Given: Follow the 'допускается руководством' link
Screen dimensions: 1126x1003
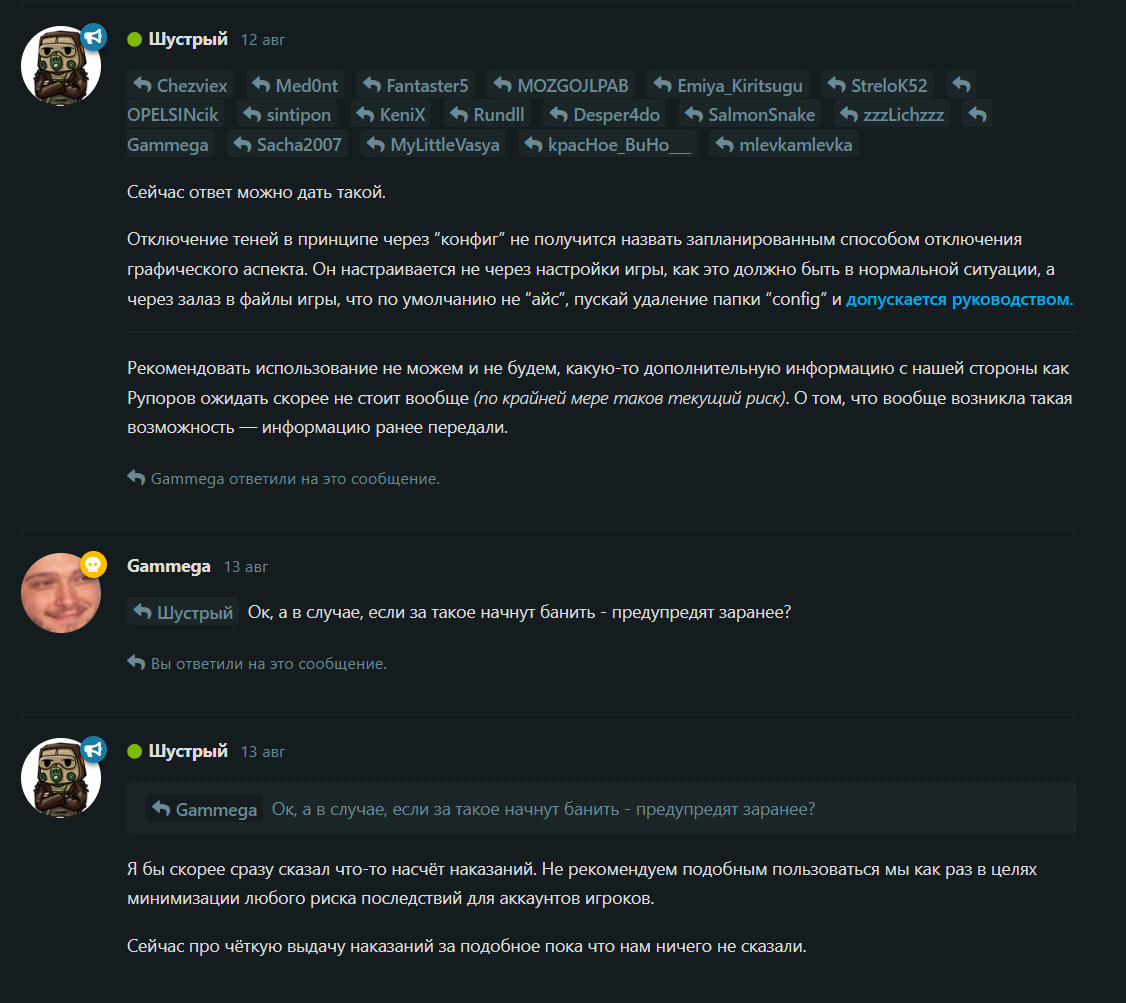Looking at the screenshot, I should 959,299.
